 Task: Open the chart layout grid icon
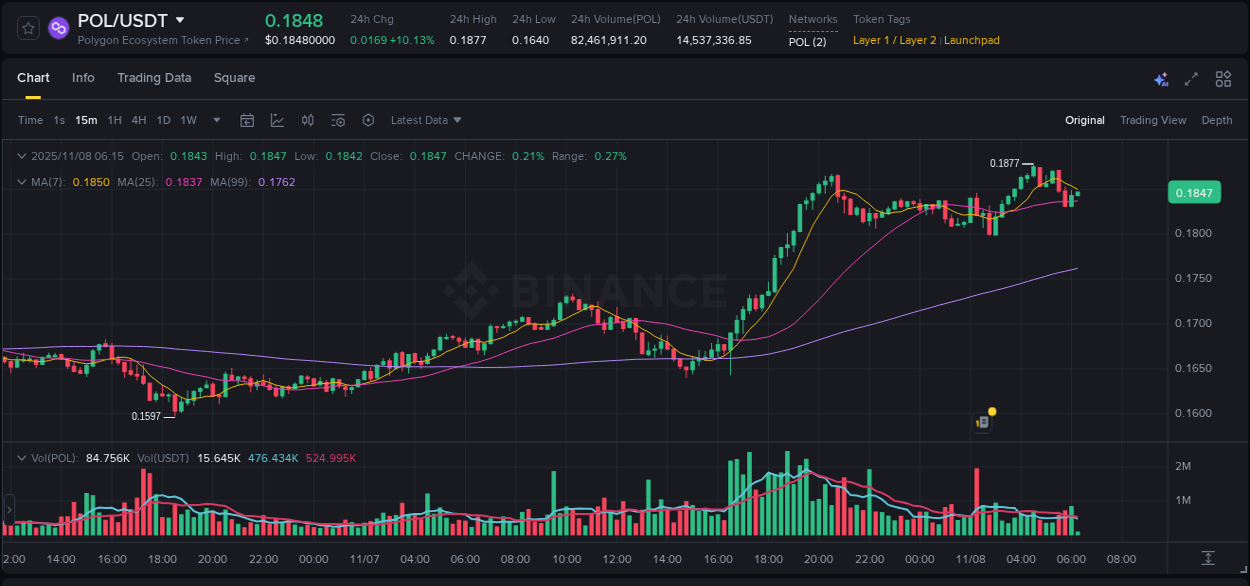pos(1222,77)
